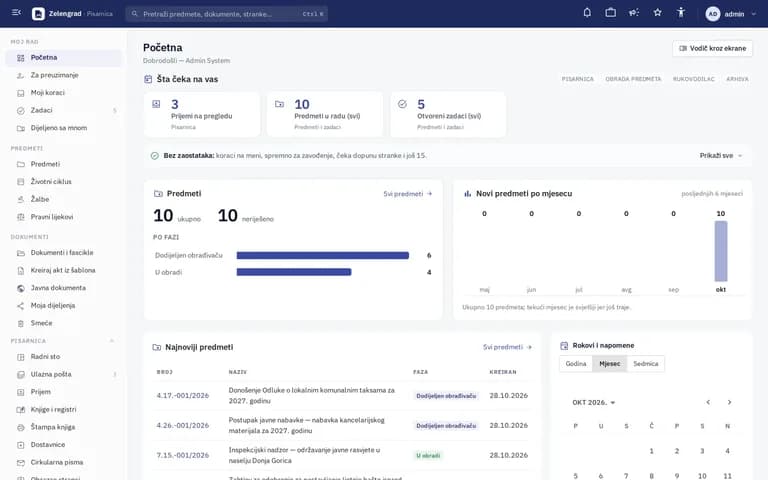This screenshot has width=768, height=480.
Task: Open favorites star icon
Action: click(x=657, y=13)
